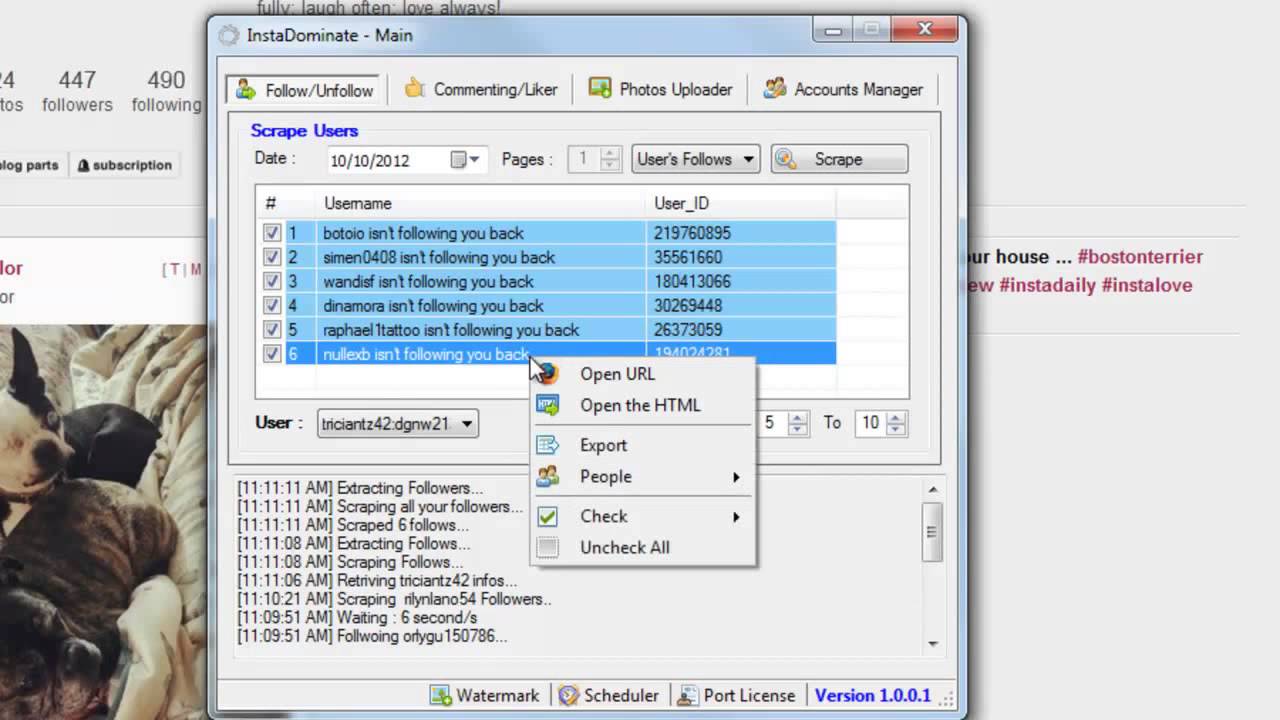Click the Scrape button
Screen dimensions: 1280x720
839,159
